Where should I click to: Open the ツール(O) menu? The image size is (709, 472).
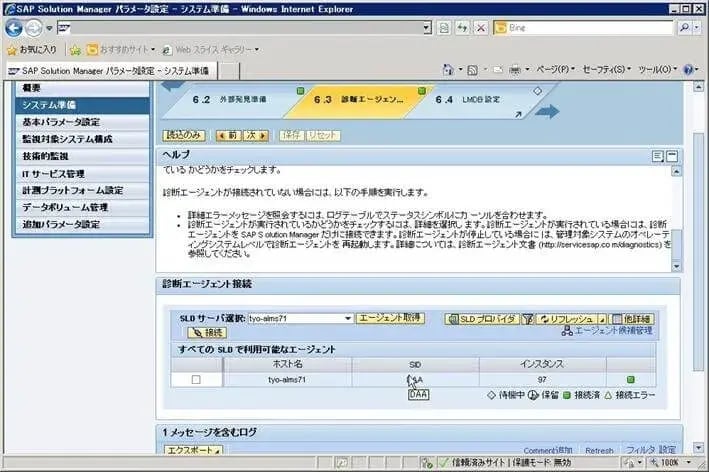click(x=658, y=70)
